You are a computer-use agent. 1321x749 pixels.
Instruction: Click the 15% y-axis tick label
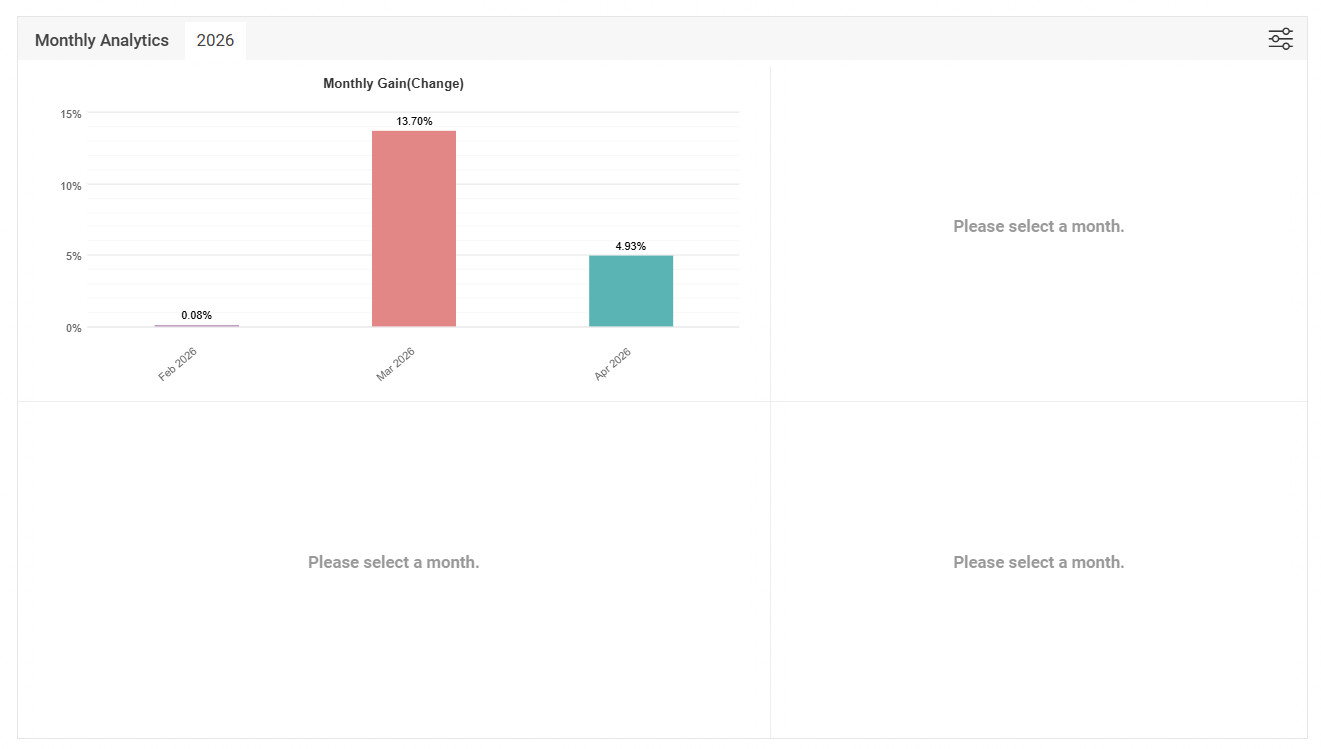point(71,114)
